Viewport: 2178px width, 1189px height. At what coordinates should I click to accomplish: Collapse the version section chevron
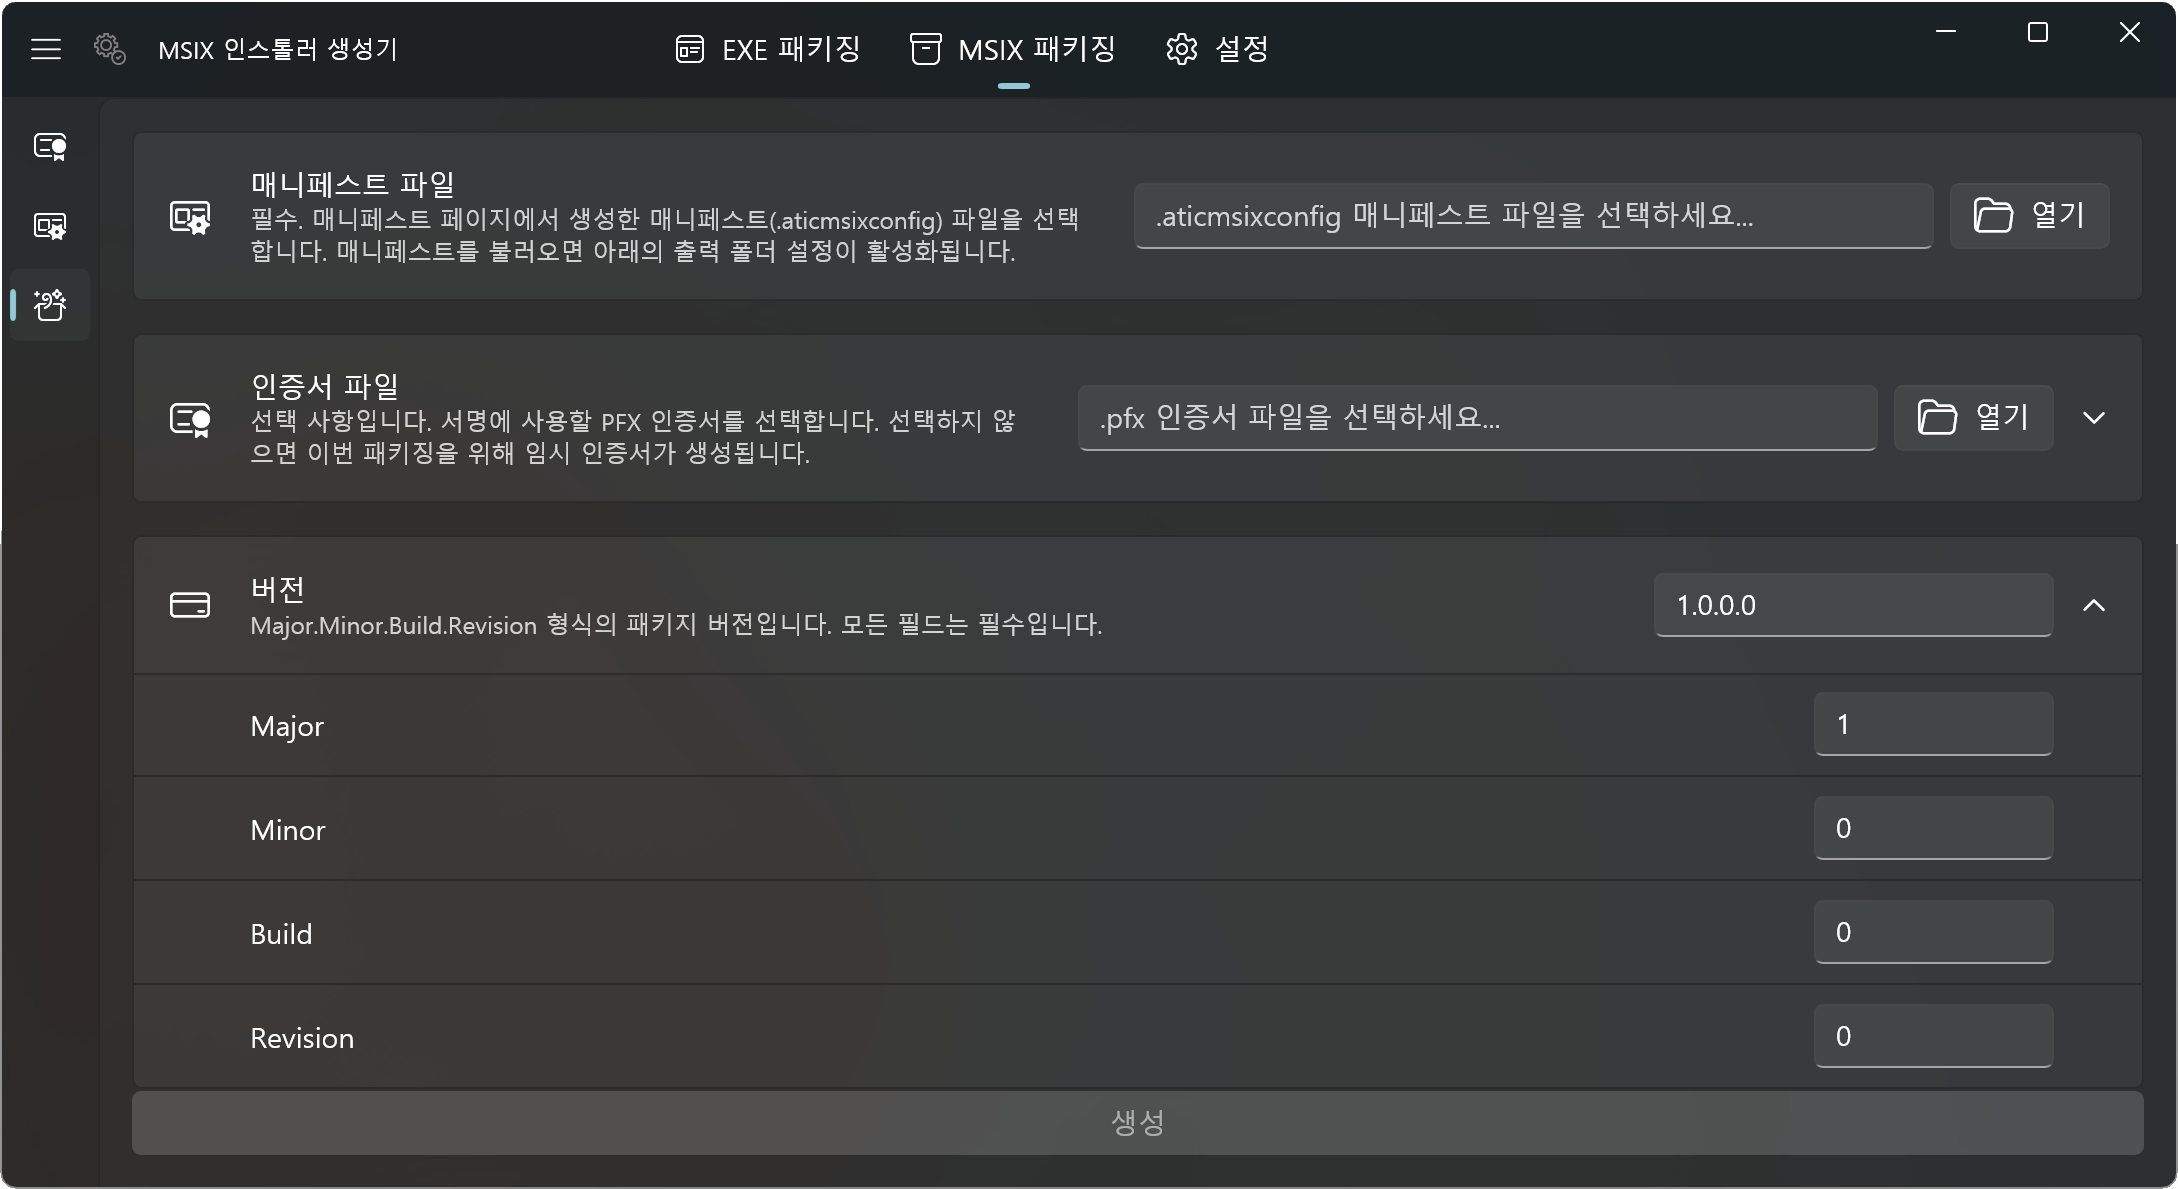click(x=2094, y=605)
